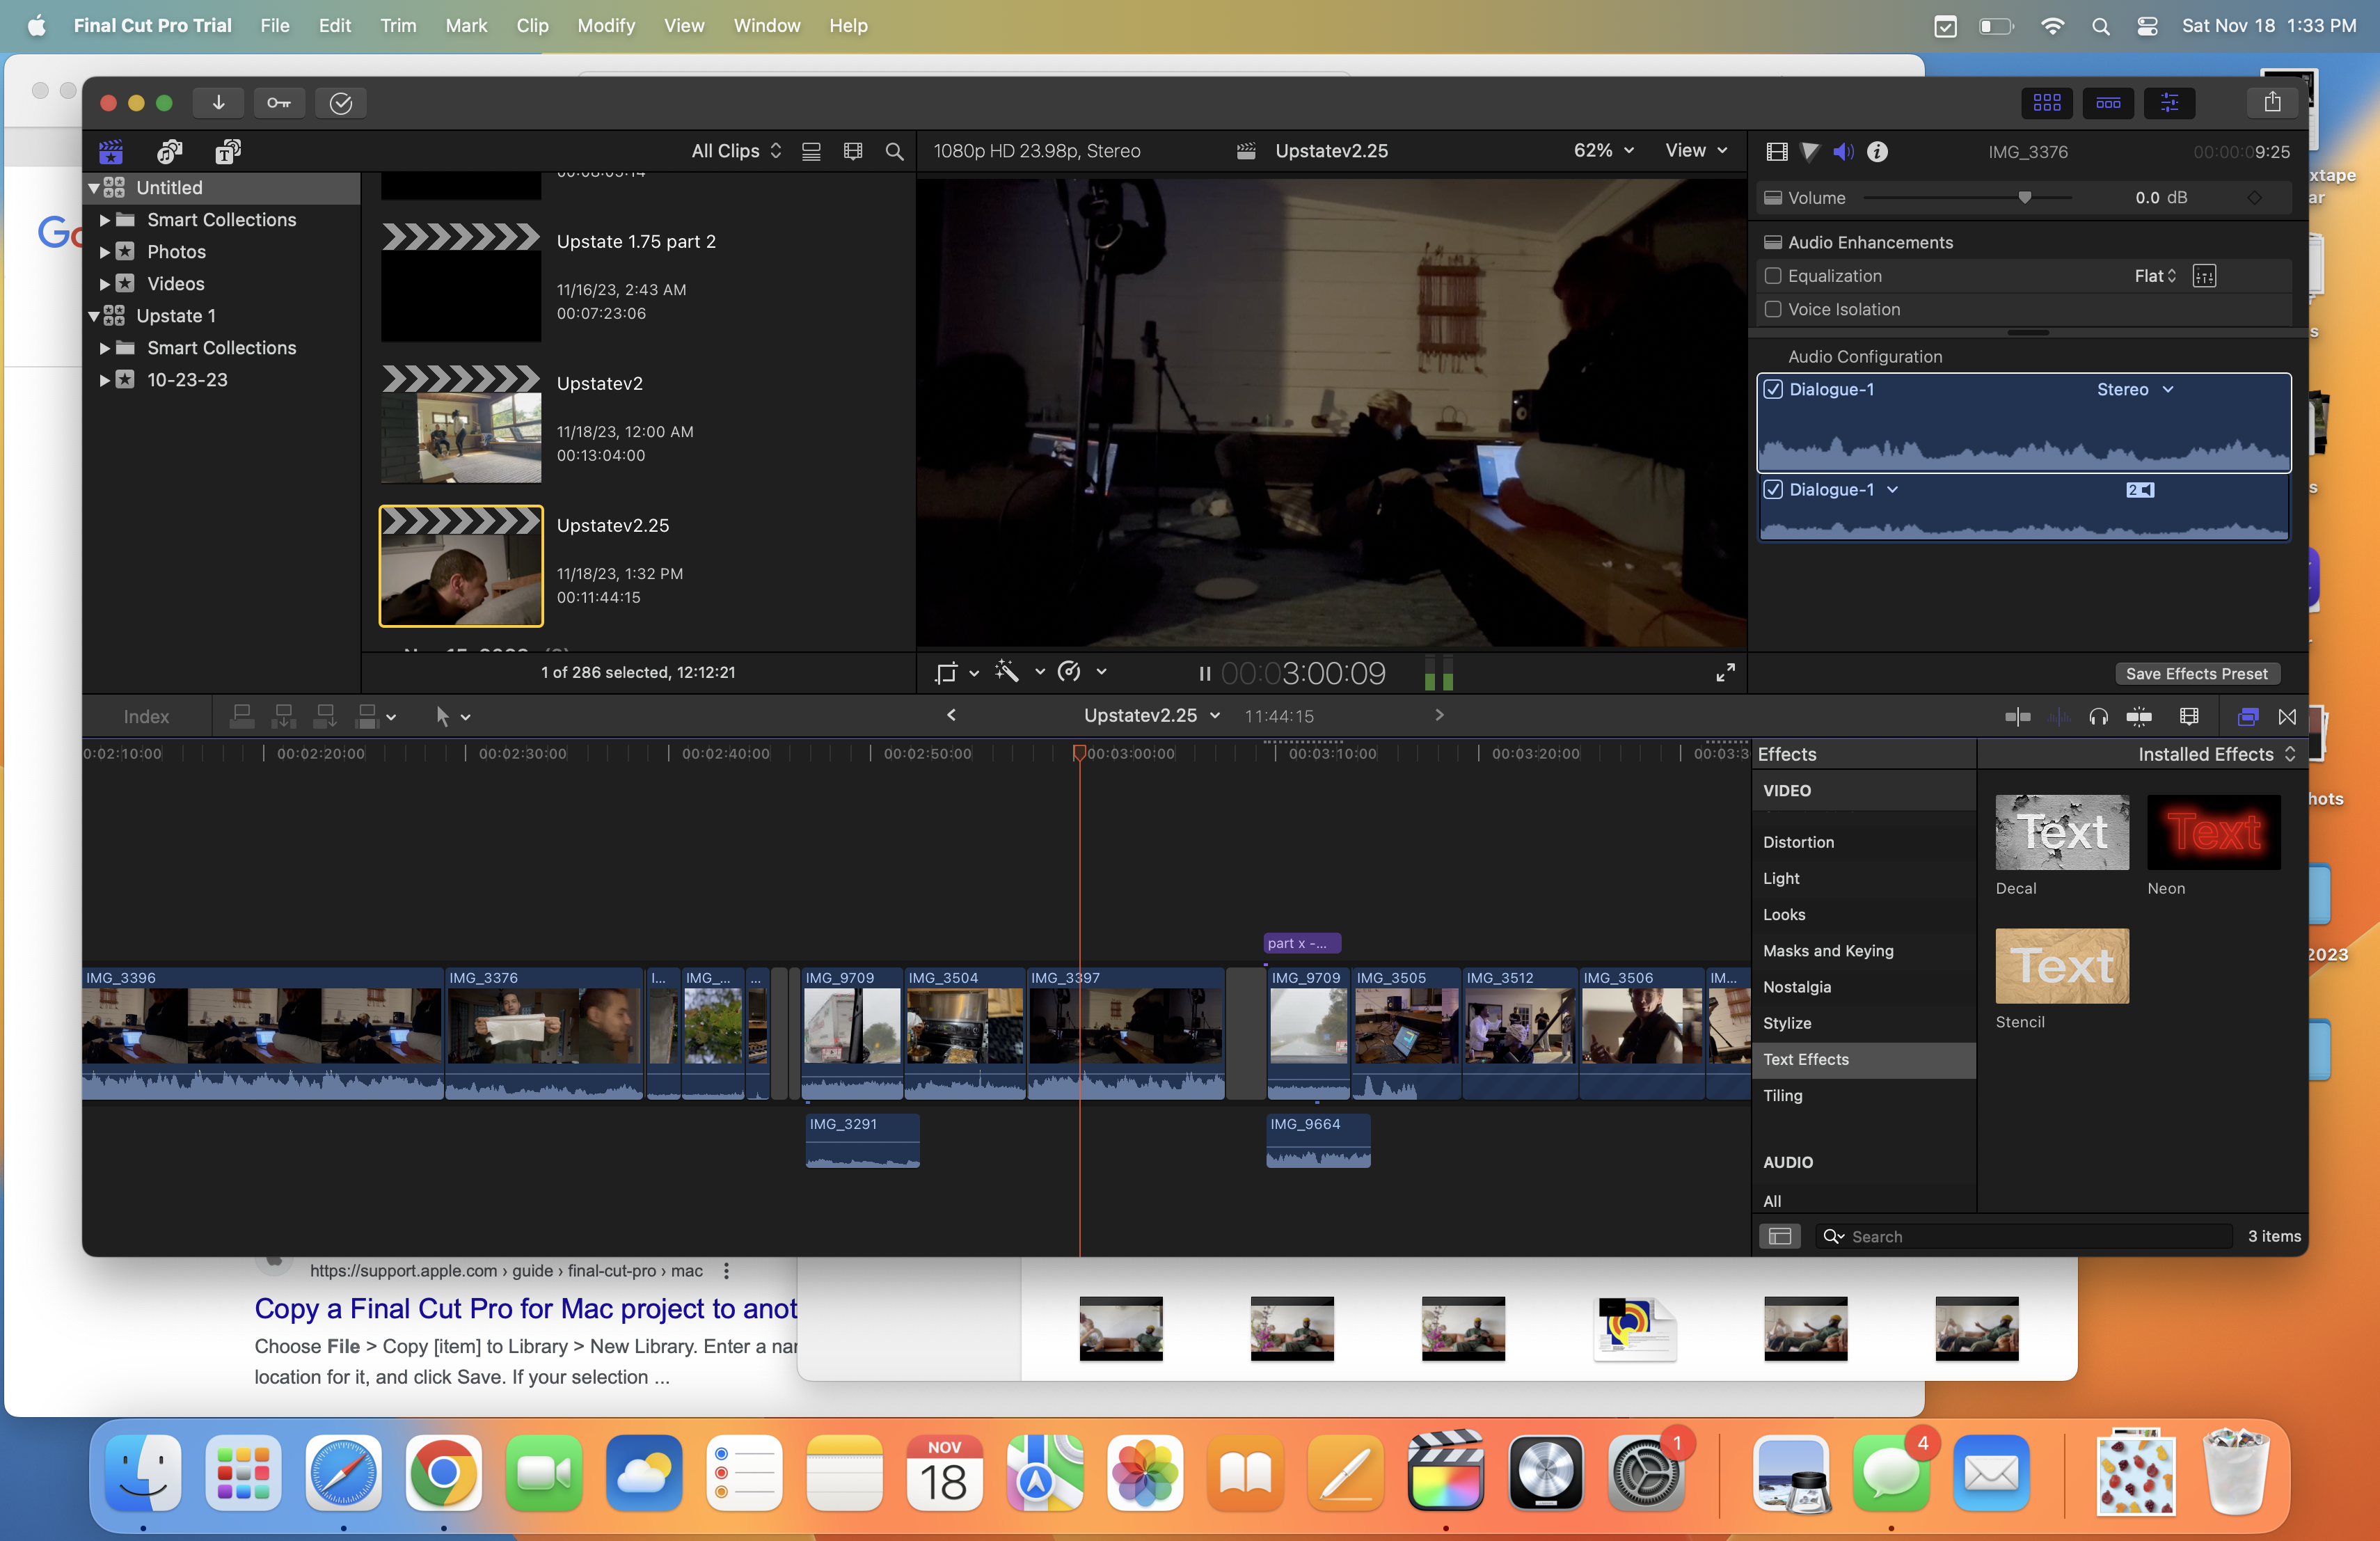The width and height of the screenshot is (2380, 1541).
Task: Select the Neon text effect thumbnail
Action: coord(2214,832)
